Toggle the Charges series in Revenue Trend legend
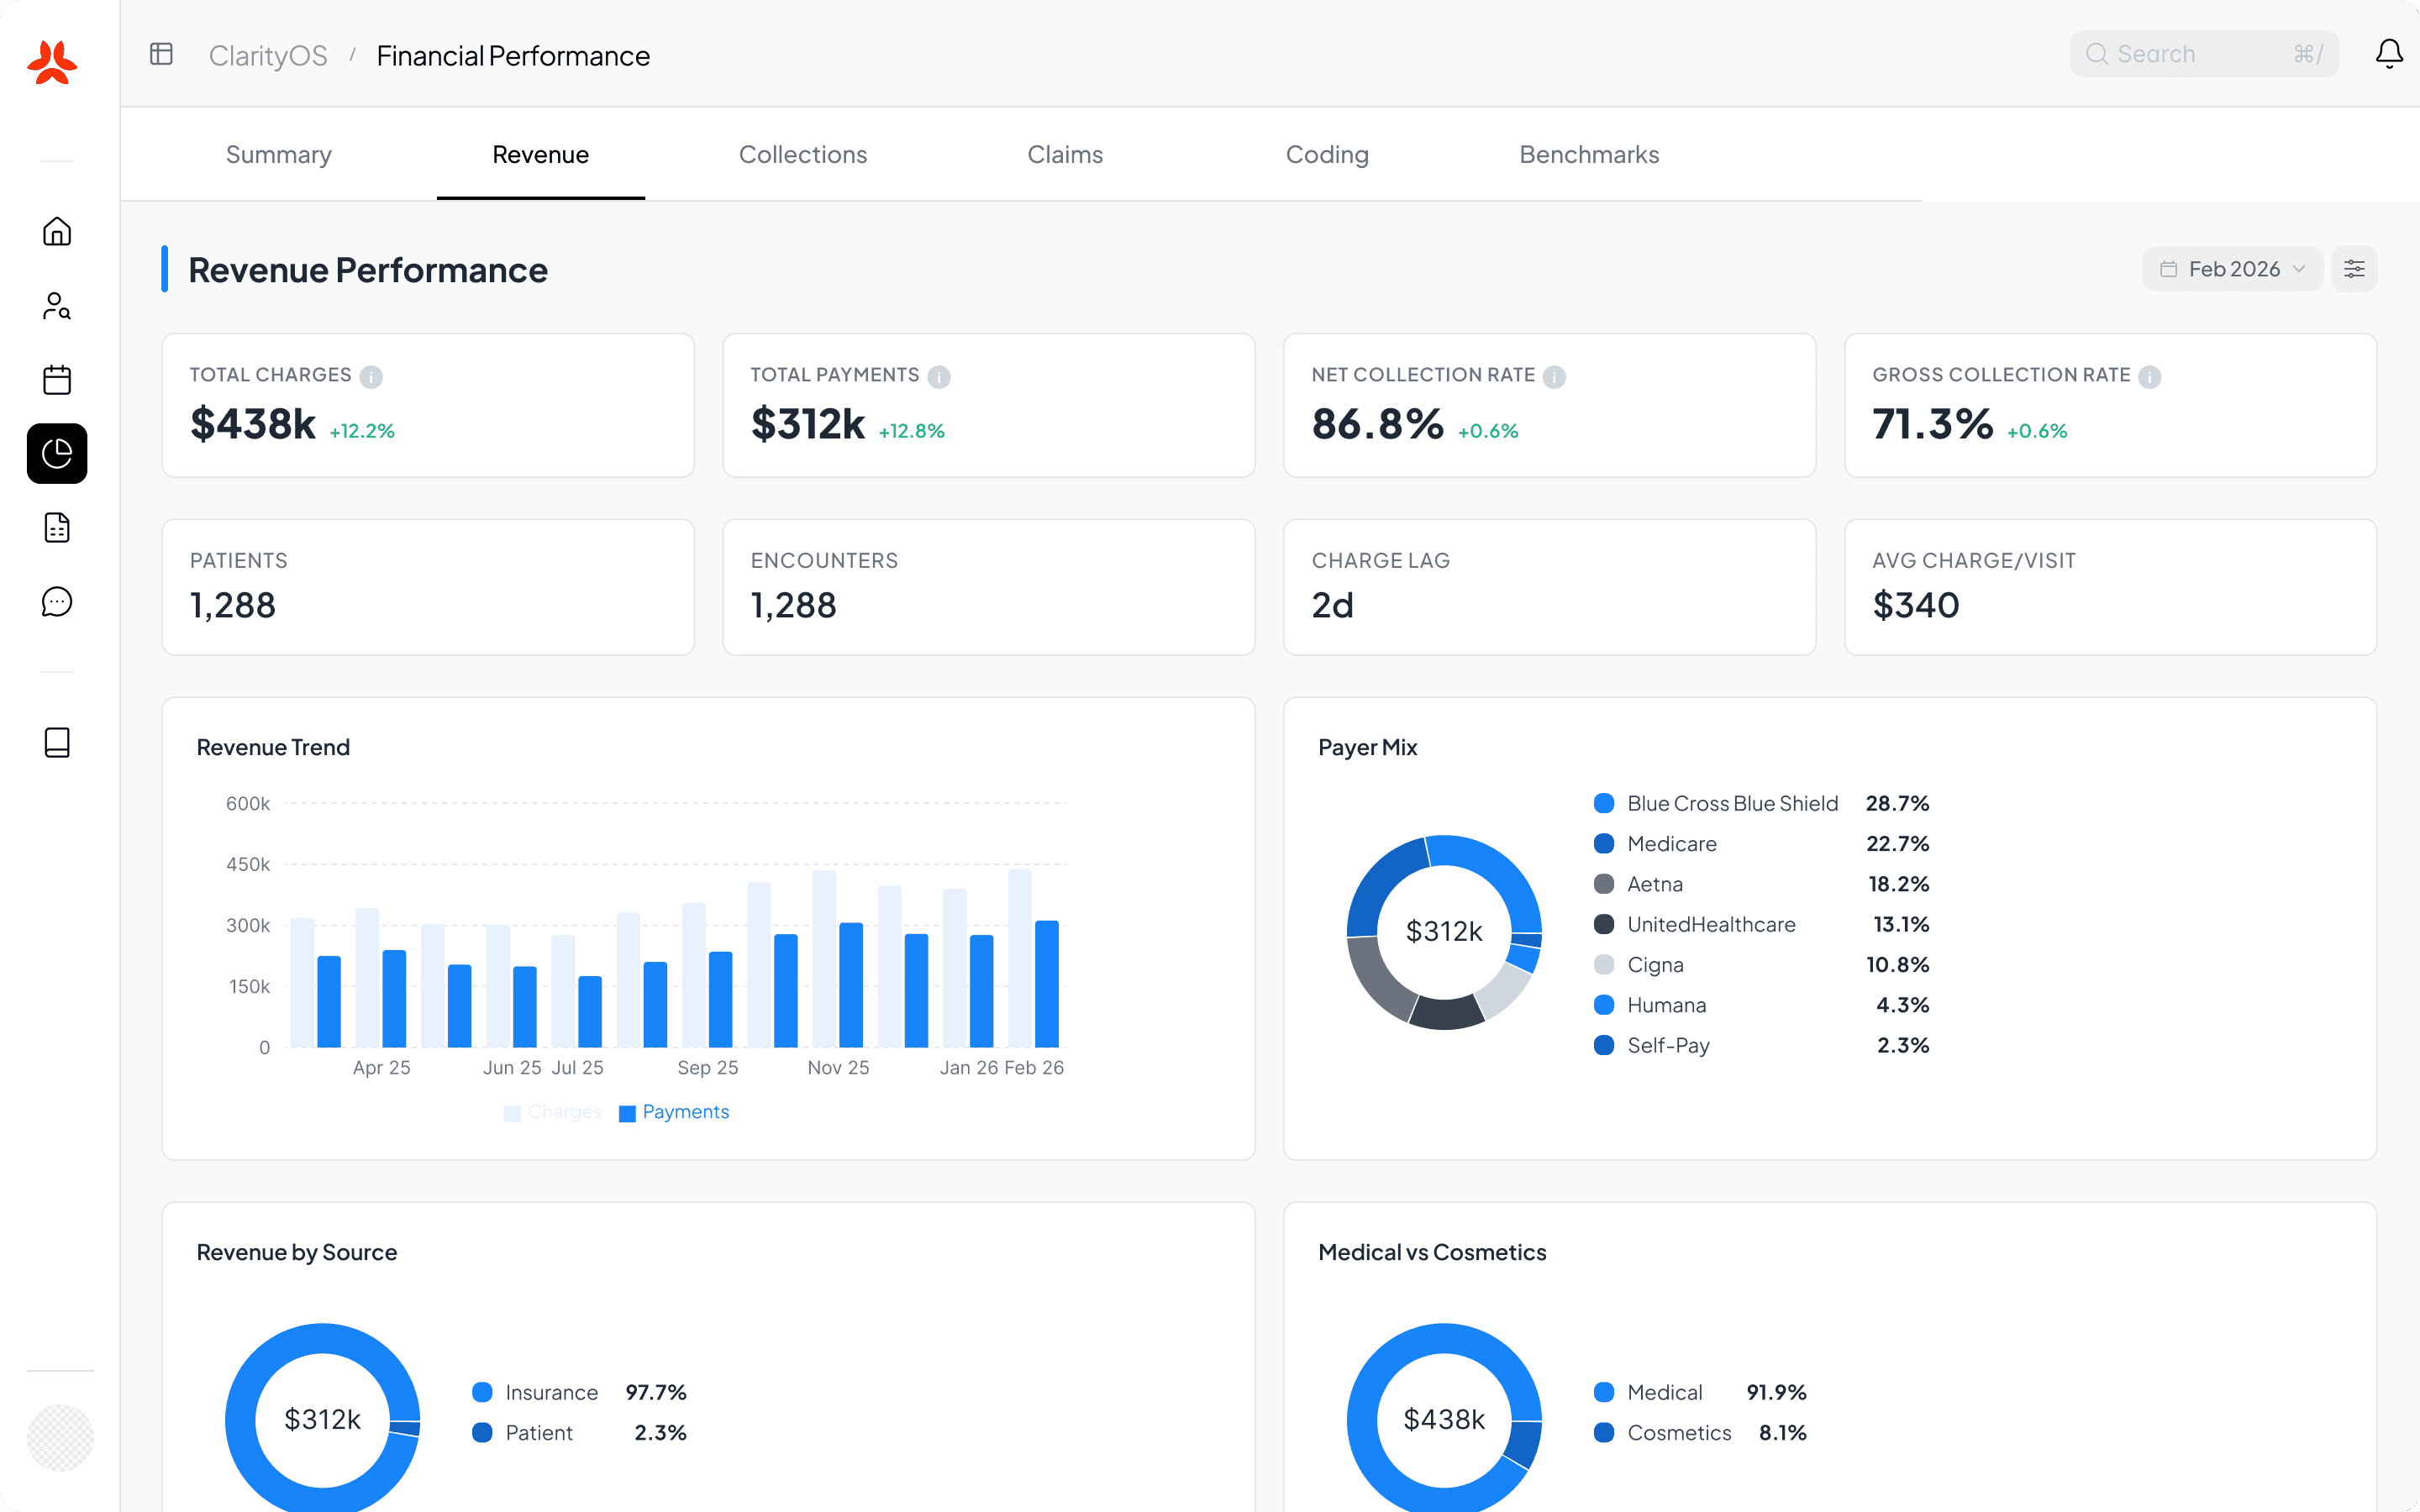This screenshot has height=1512, width=2420. coord(552,1111)
